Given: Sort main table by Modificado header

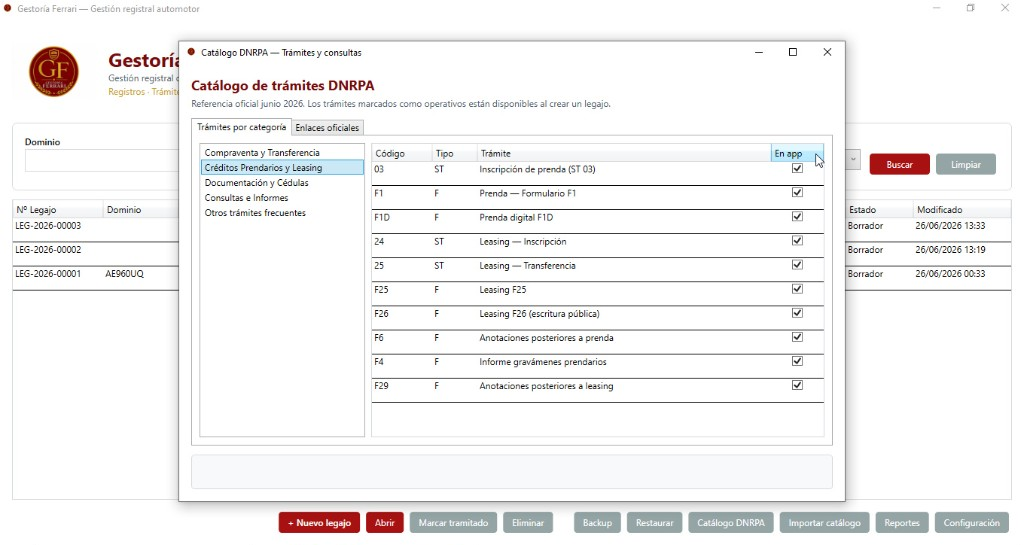Looking at the screenshot, I should click(x=961, y=210).
